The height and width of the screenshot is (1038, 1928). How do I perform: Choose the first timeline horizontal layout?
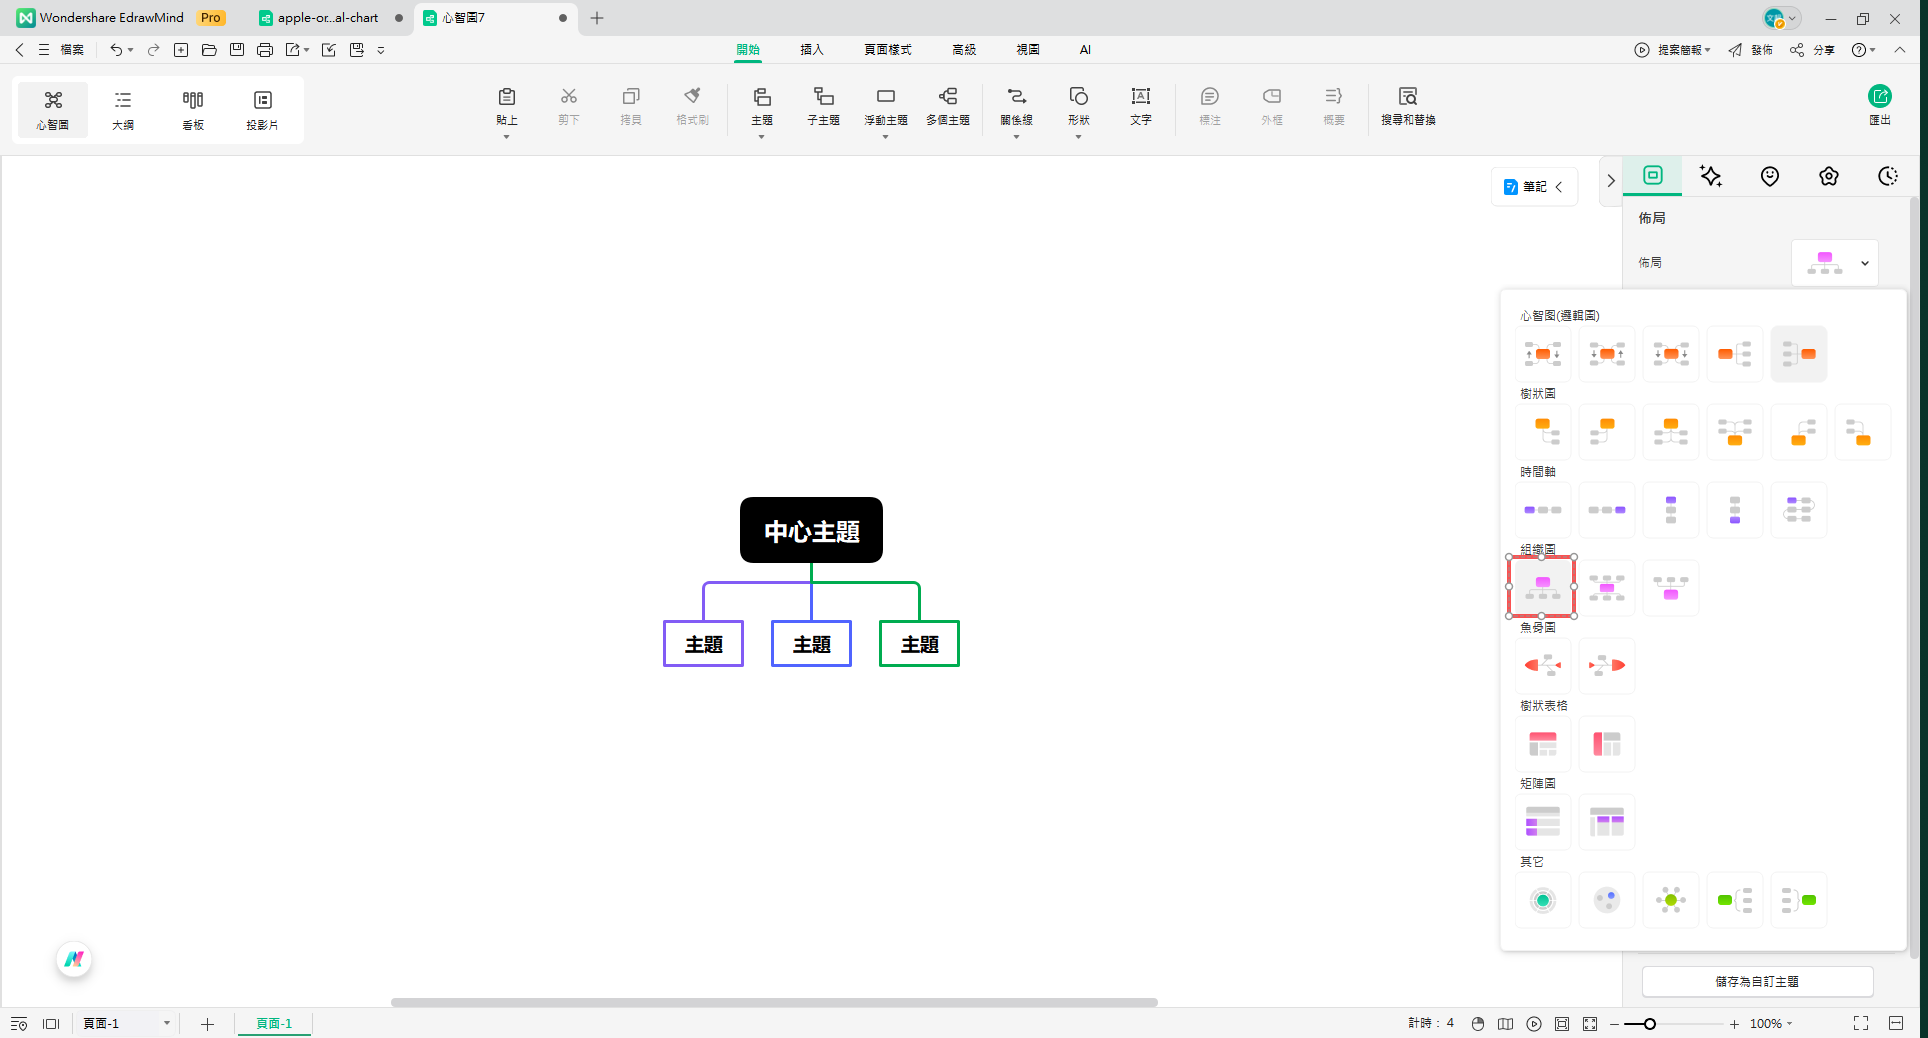point(1542,510)
